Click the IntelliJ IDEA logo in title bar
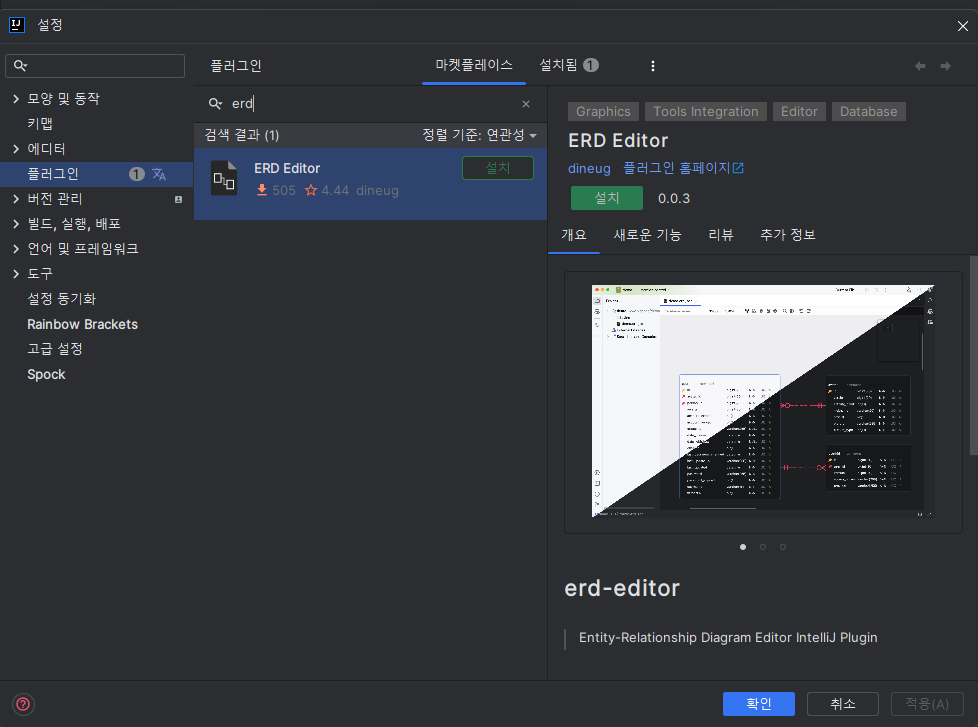Image resolution: width=978 pixels, height=727 pixels. click(x=16, y=25)
